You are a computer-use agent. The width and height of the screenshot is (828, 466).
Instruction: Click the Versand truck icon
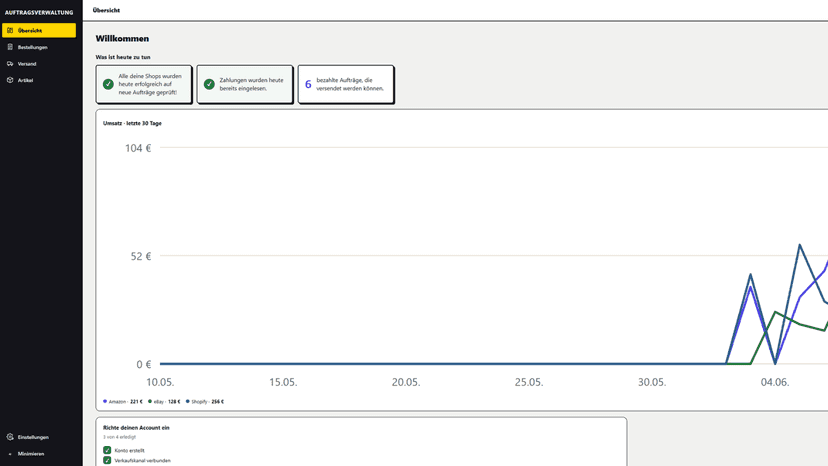[10, 63]
